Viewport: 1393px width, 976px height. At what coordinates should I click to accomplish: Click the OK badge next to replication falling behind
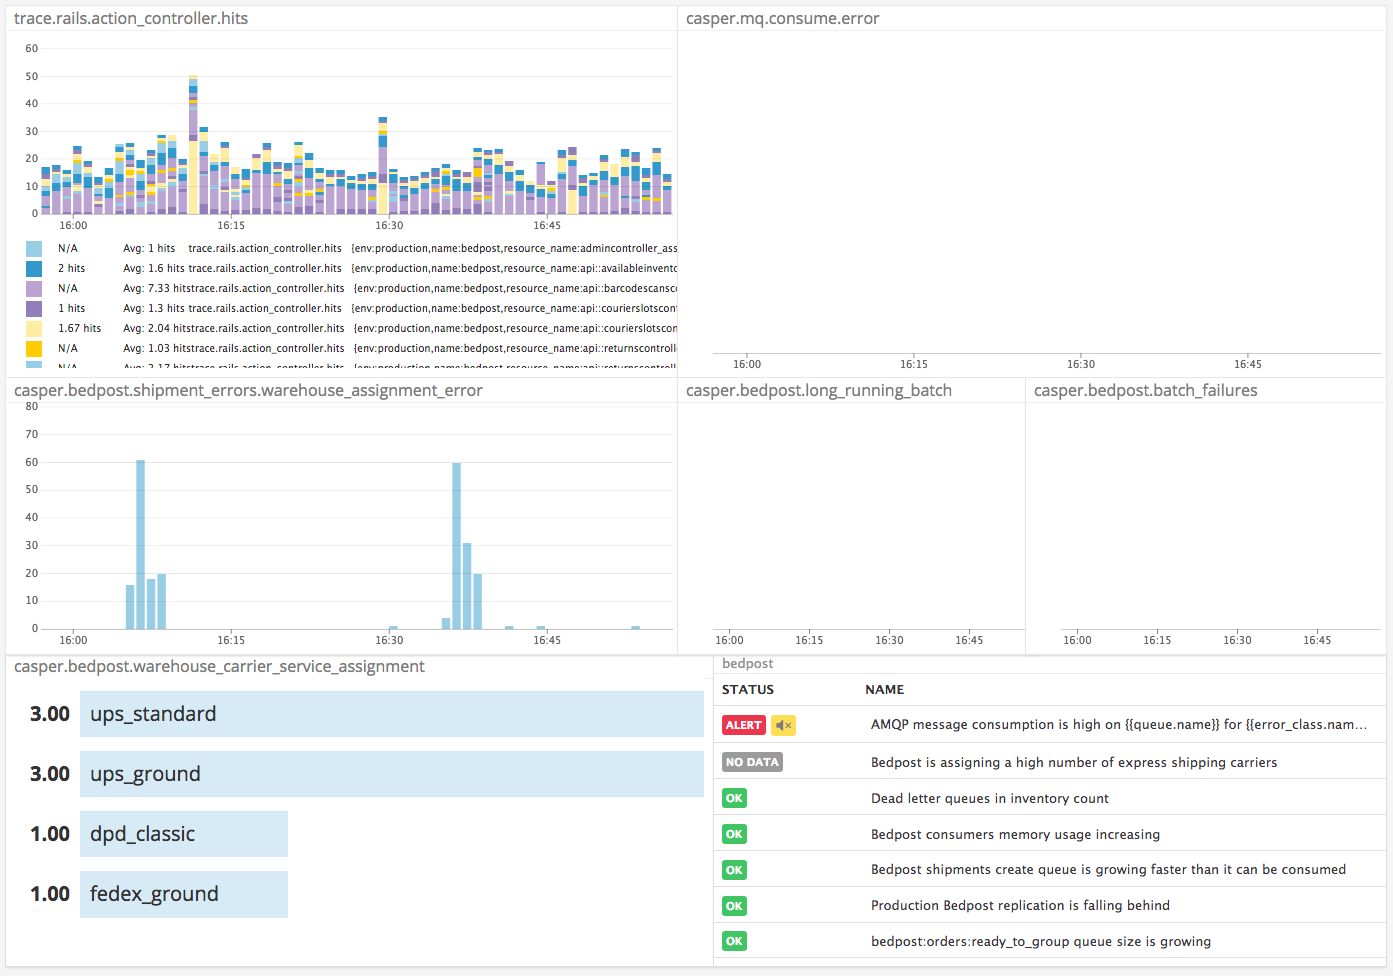pos(734,905)
